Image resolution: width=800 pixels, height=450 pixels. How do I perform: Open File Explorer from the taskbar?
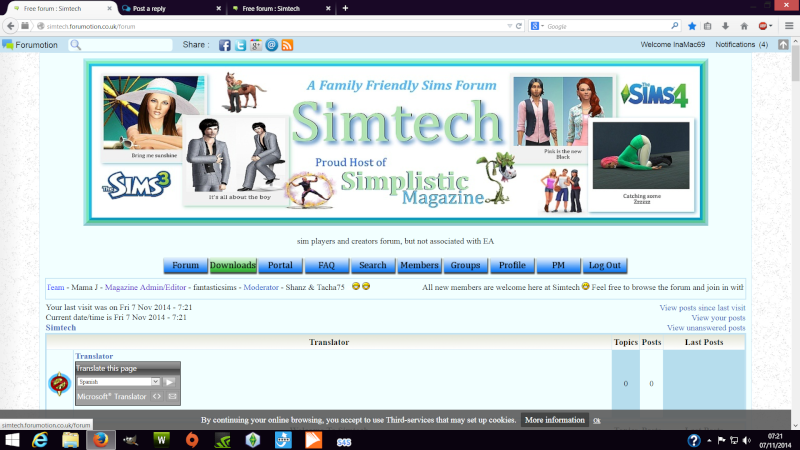tap(70, 440)
